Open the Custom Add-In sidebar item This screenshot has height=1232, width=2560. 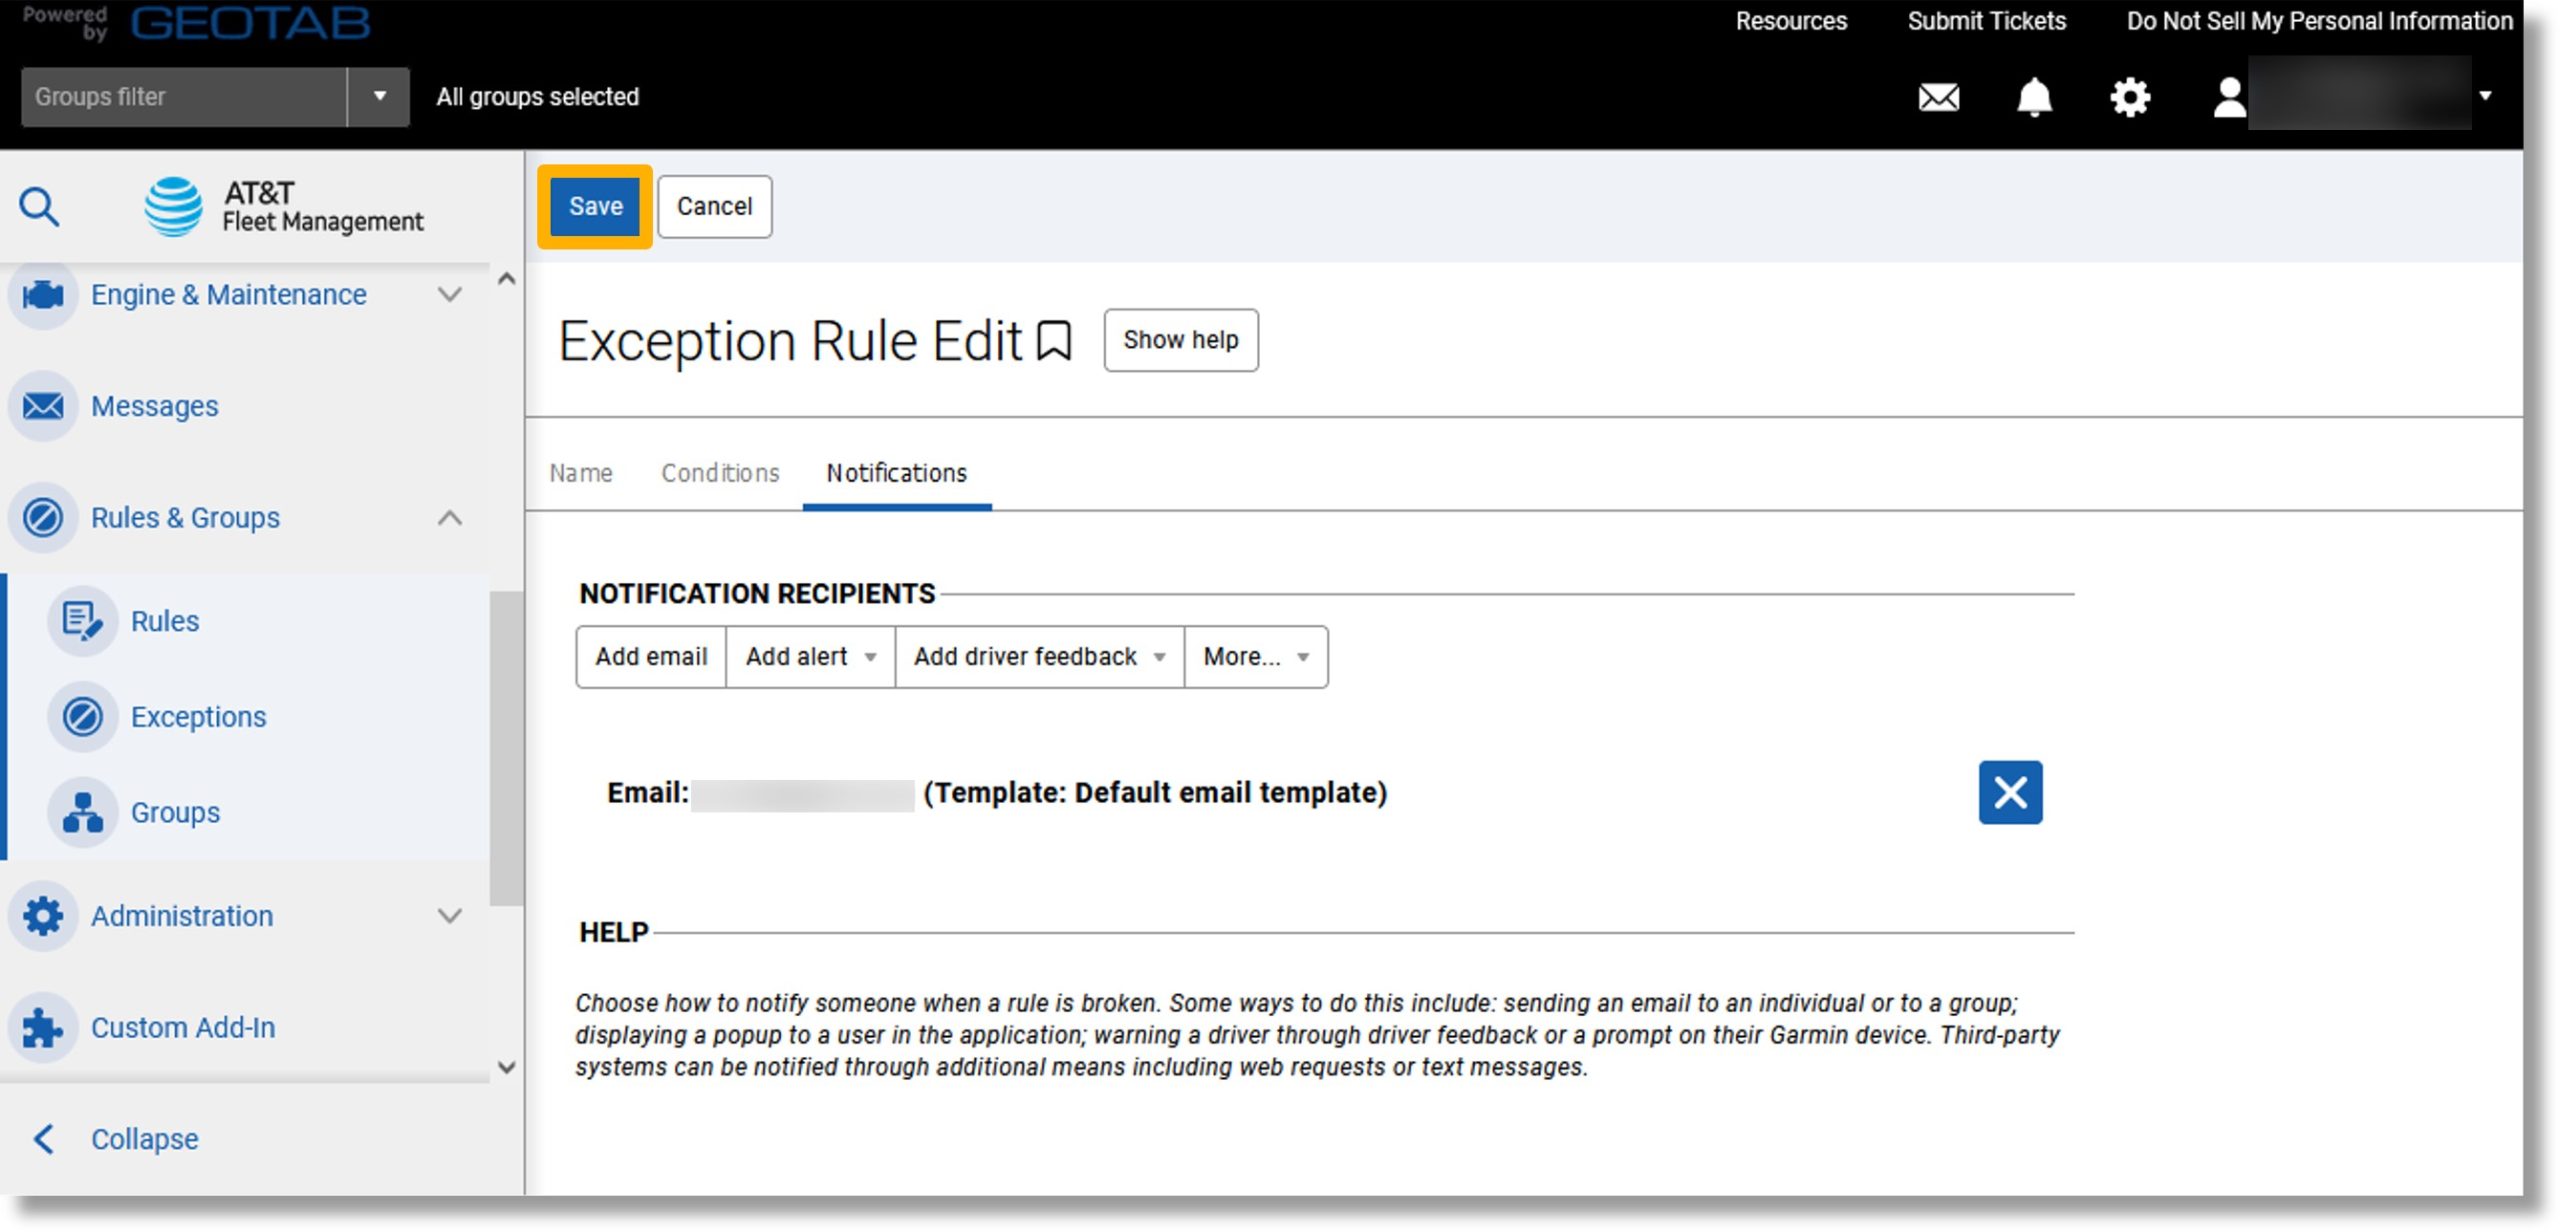pos(183,1028)
